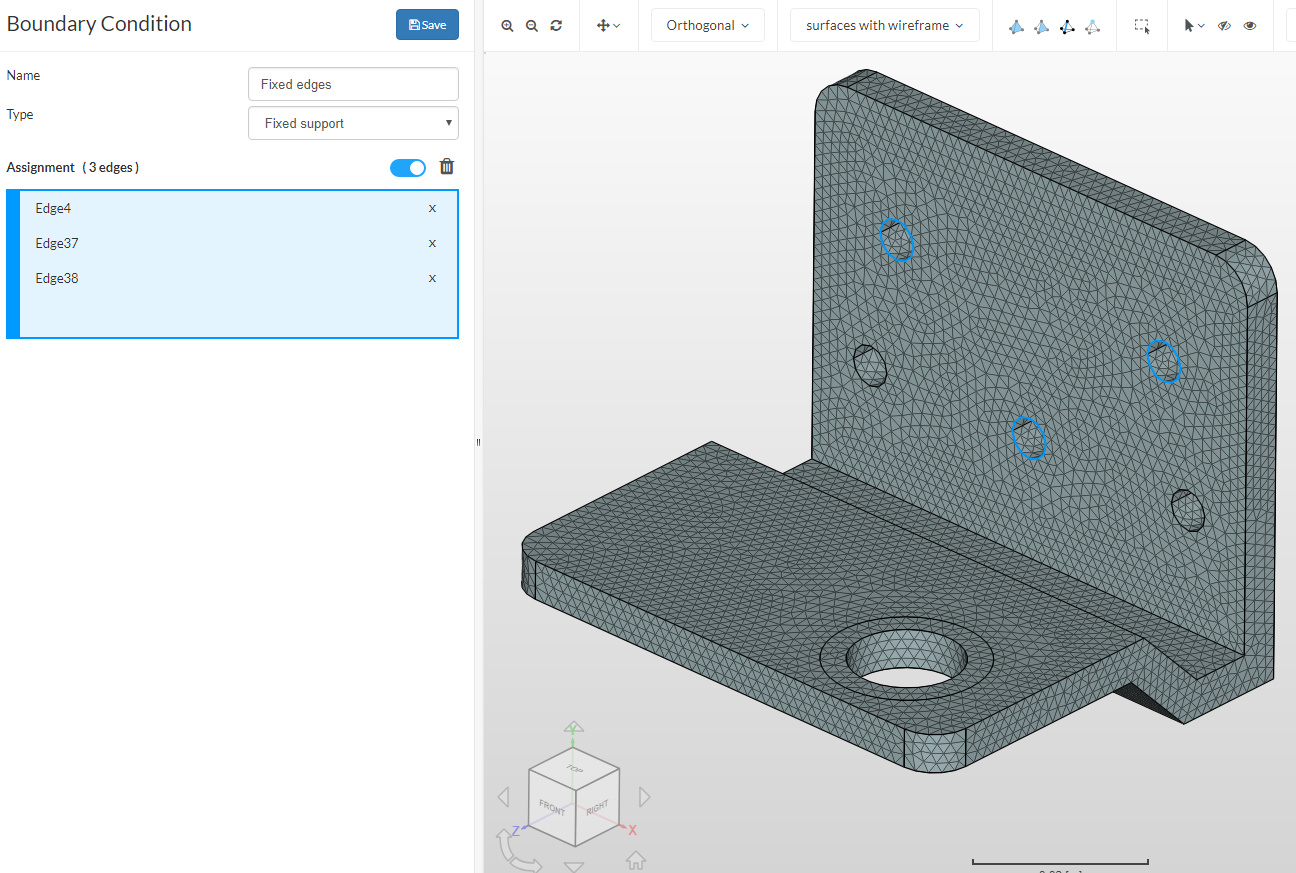Click the refresh view icon
This screenshot has height=873, width=1296.
click(x=556, y=25)
